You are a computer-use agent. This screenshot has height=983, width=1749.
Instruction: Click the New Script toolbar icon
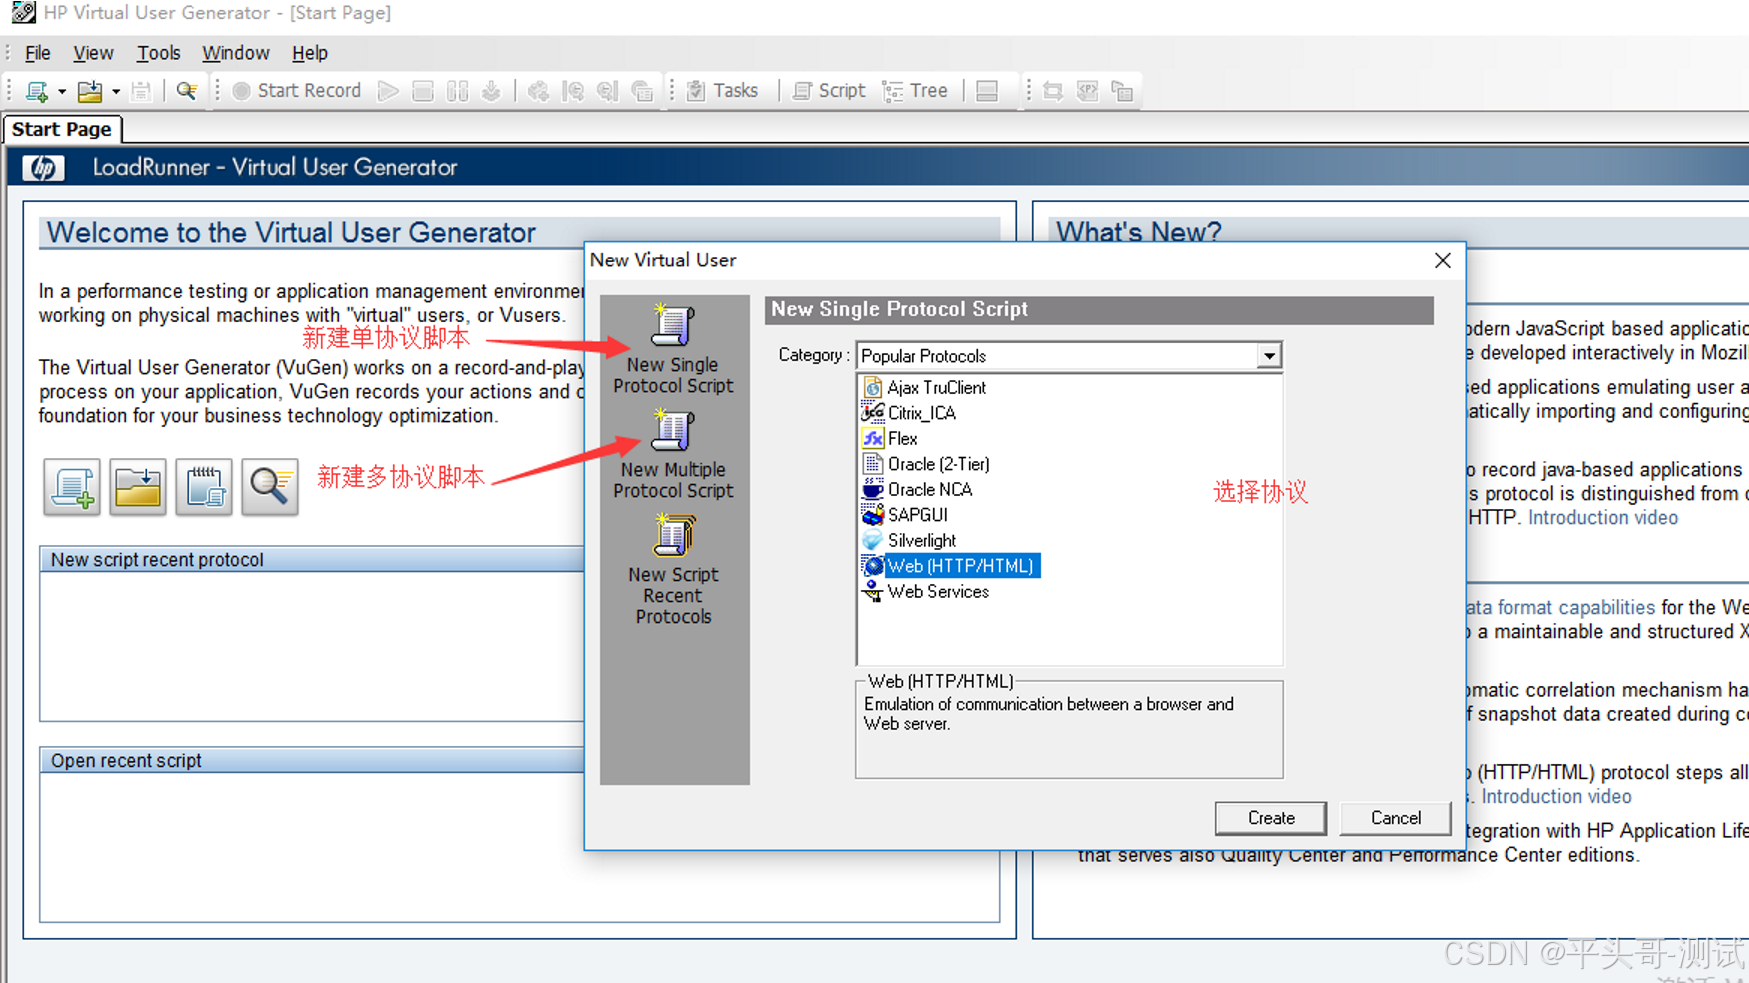pos(37,91)
